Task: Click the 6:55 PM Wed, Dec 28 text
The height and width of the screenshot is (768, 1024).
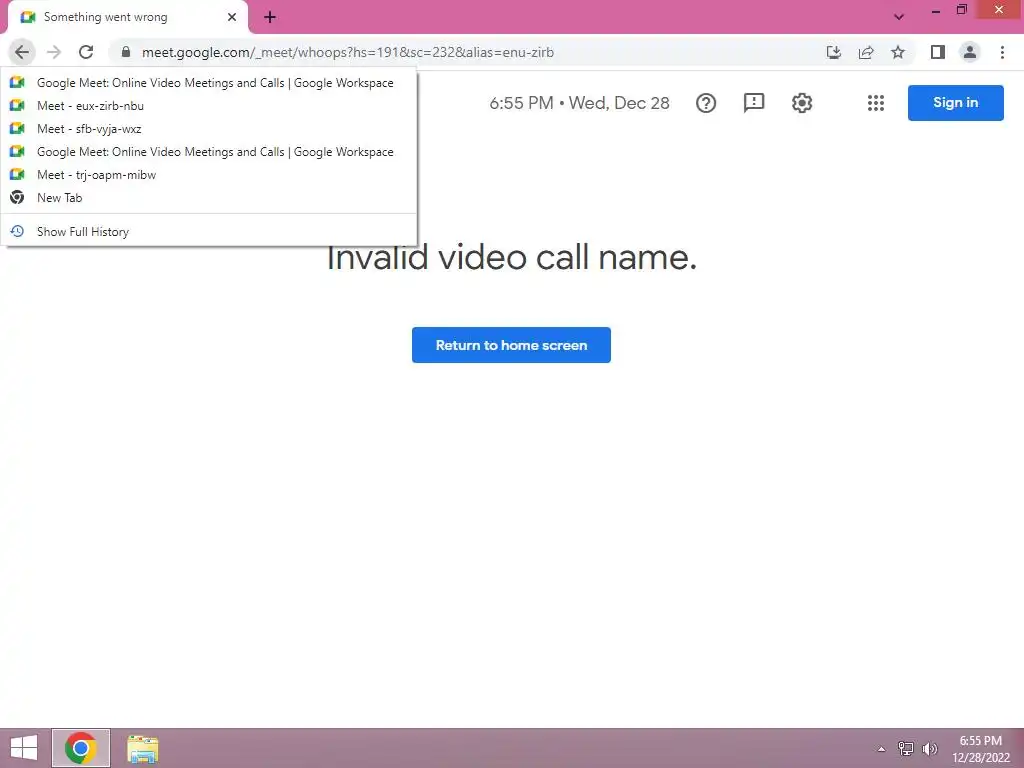Action: [x=579, y=103]
